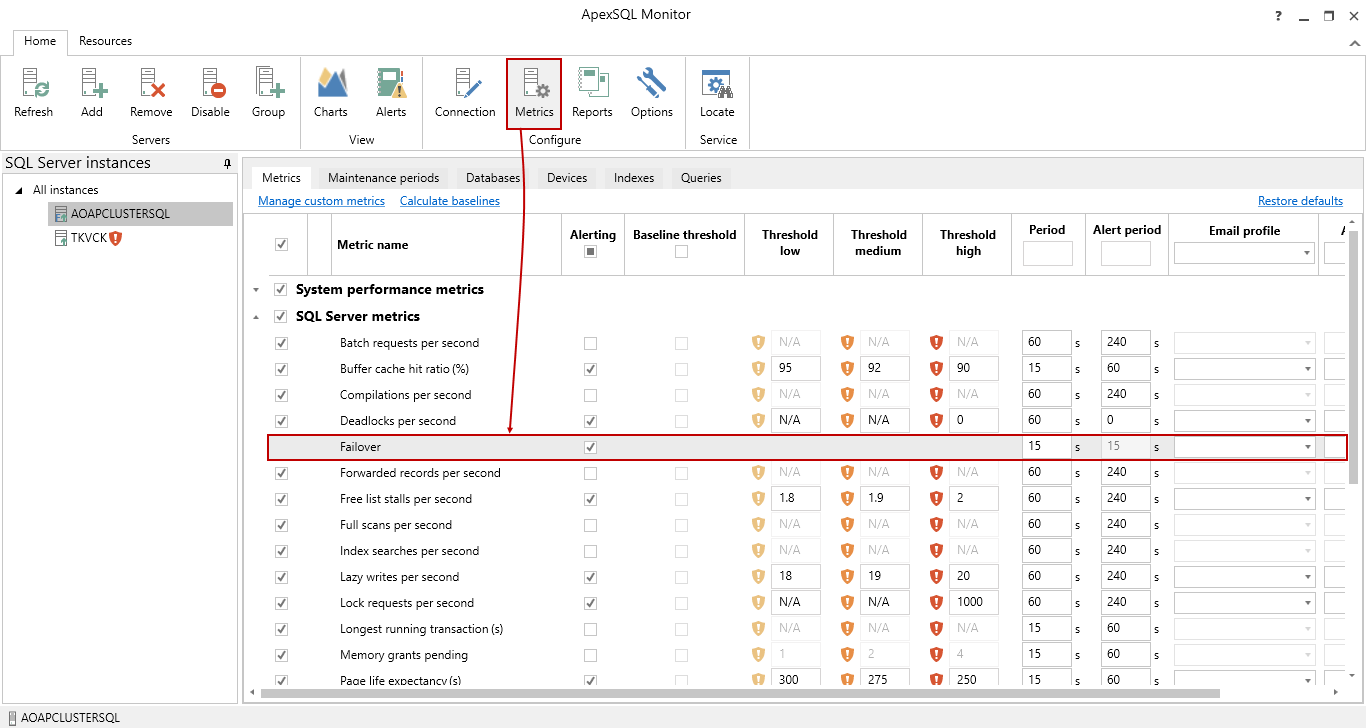
Task: Click the pin icon of SQL Server instances panel
Action: click(x=228, y=163)
